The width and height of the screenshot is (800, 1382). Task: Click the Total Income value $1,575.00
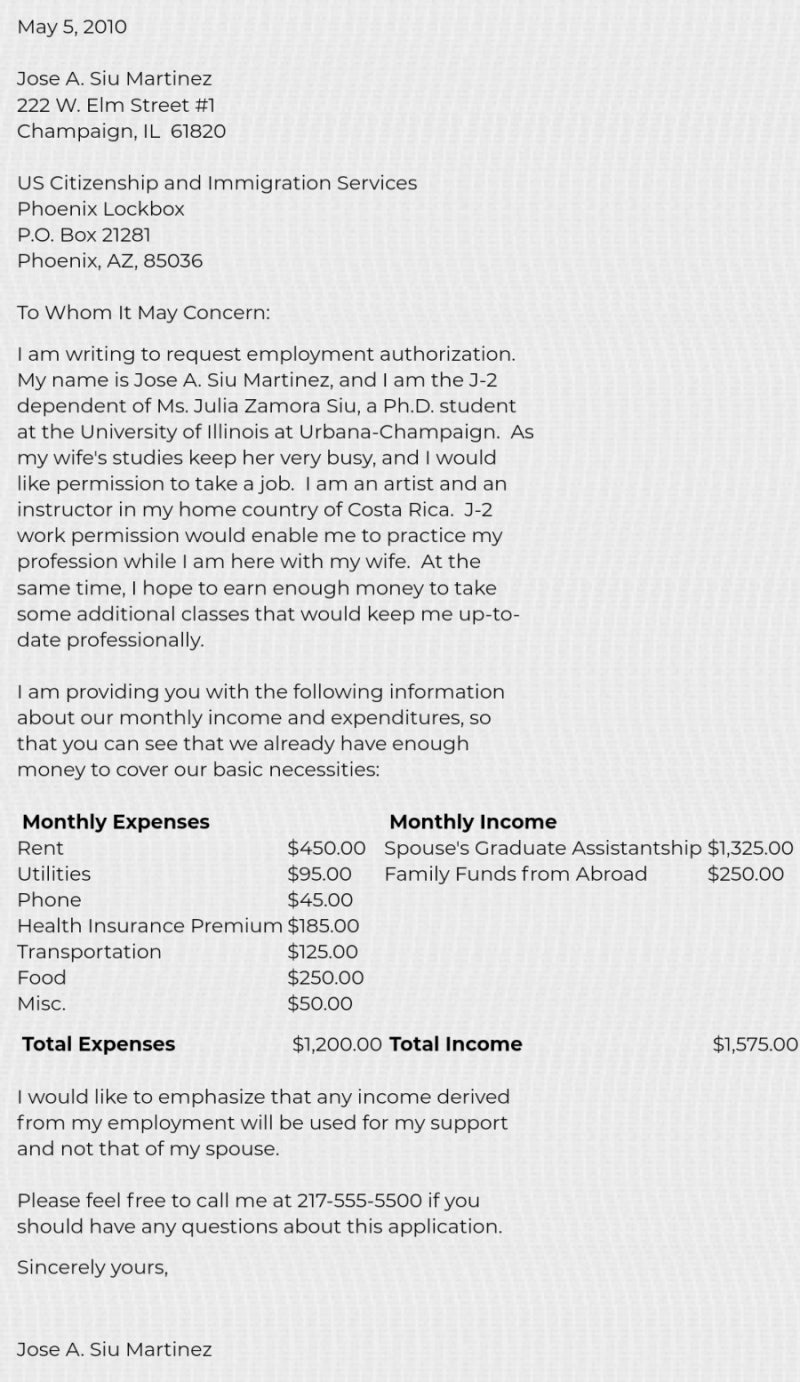pos(755,1044)
